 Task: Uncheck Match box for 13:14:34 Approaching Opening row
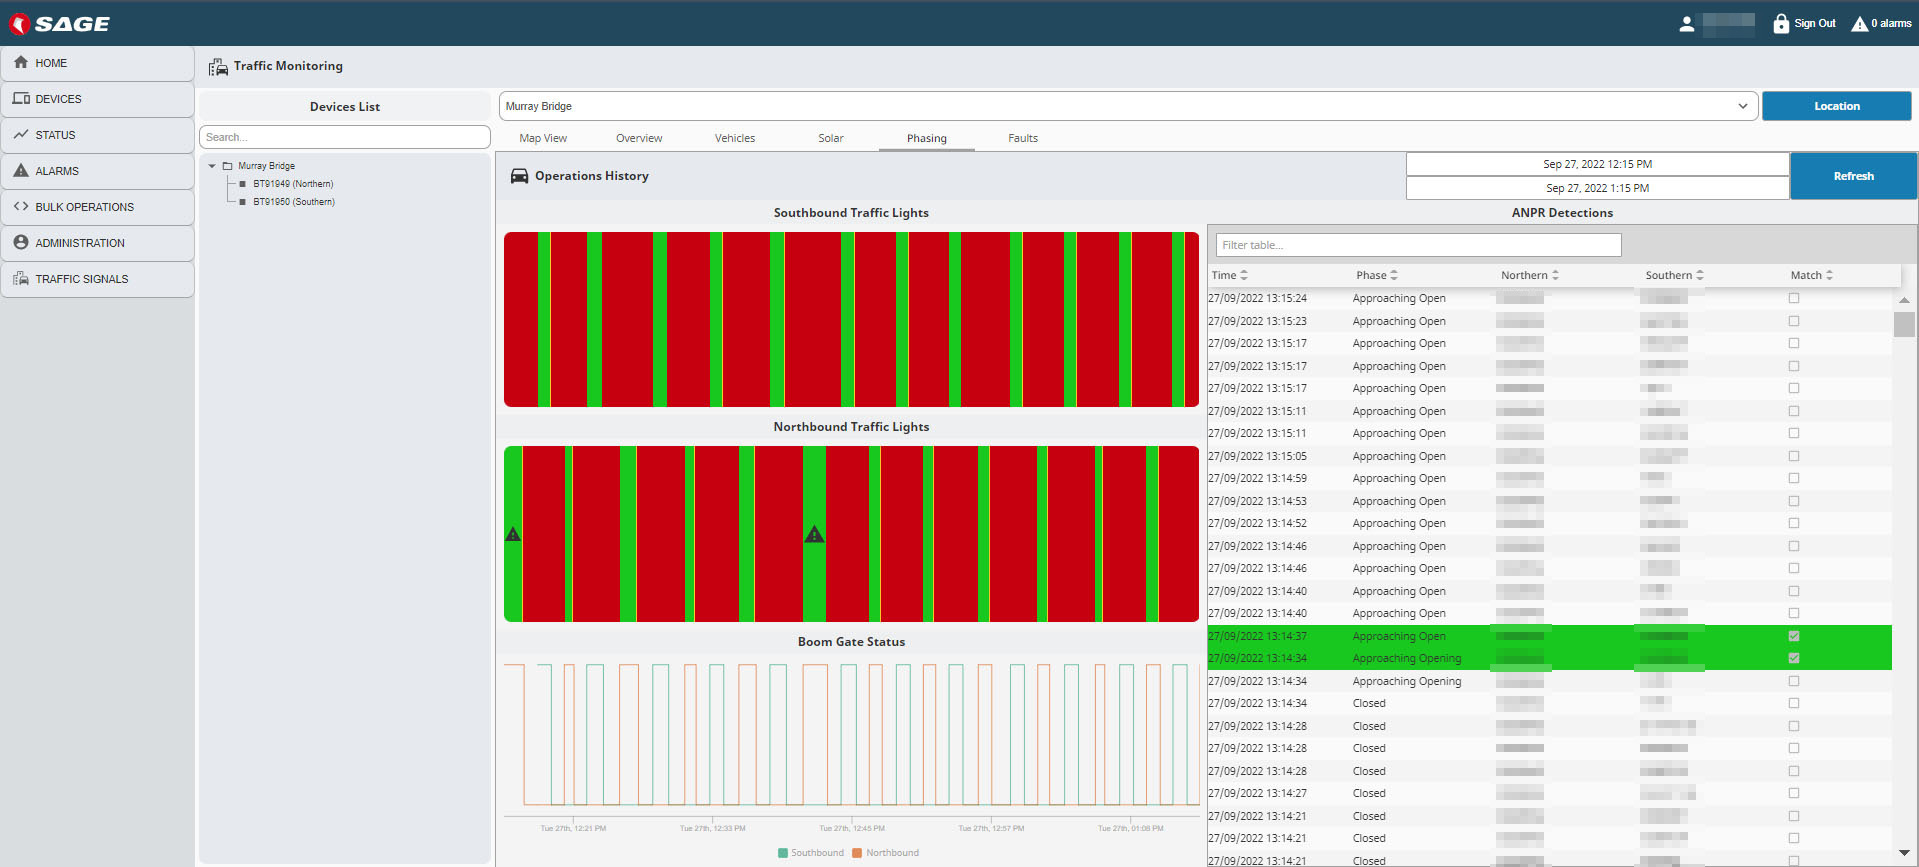1794,658
